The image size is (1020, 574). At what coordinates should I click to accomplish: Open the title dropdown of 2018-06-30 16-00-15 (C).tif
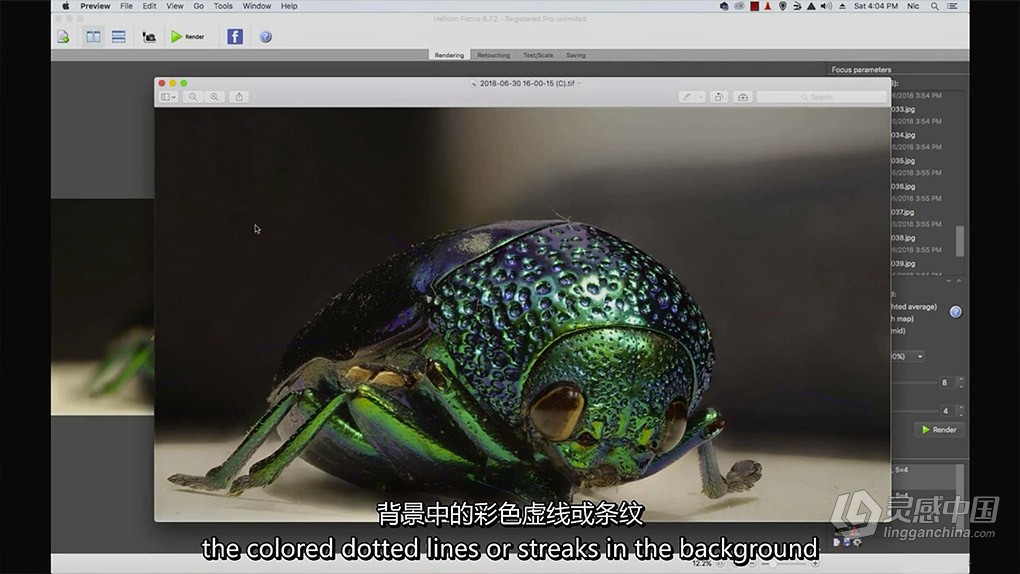(580, 83)
